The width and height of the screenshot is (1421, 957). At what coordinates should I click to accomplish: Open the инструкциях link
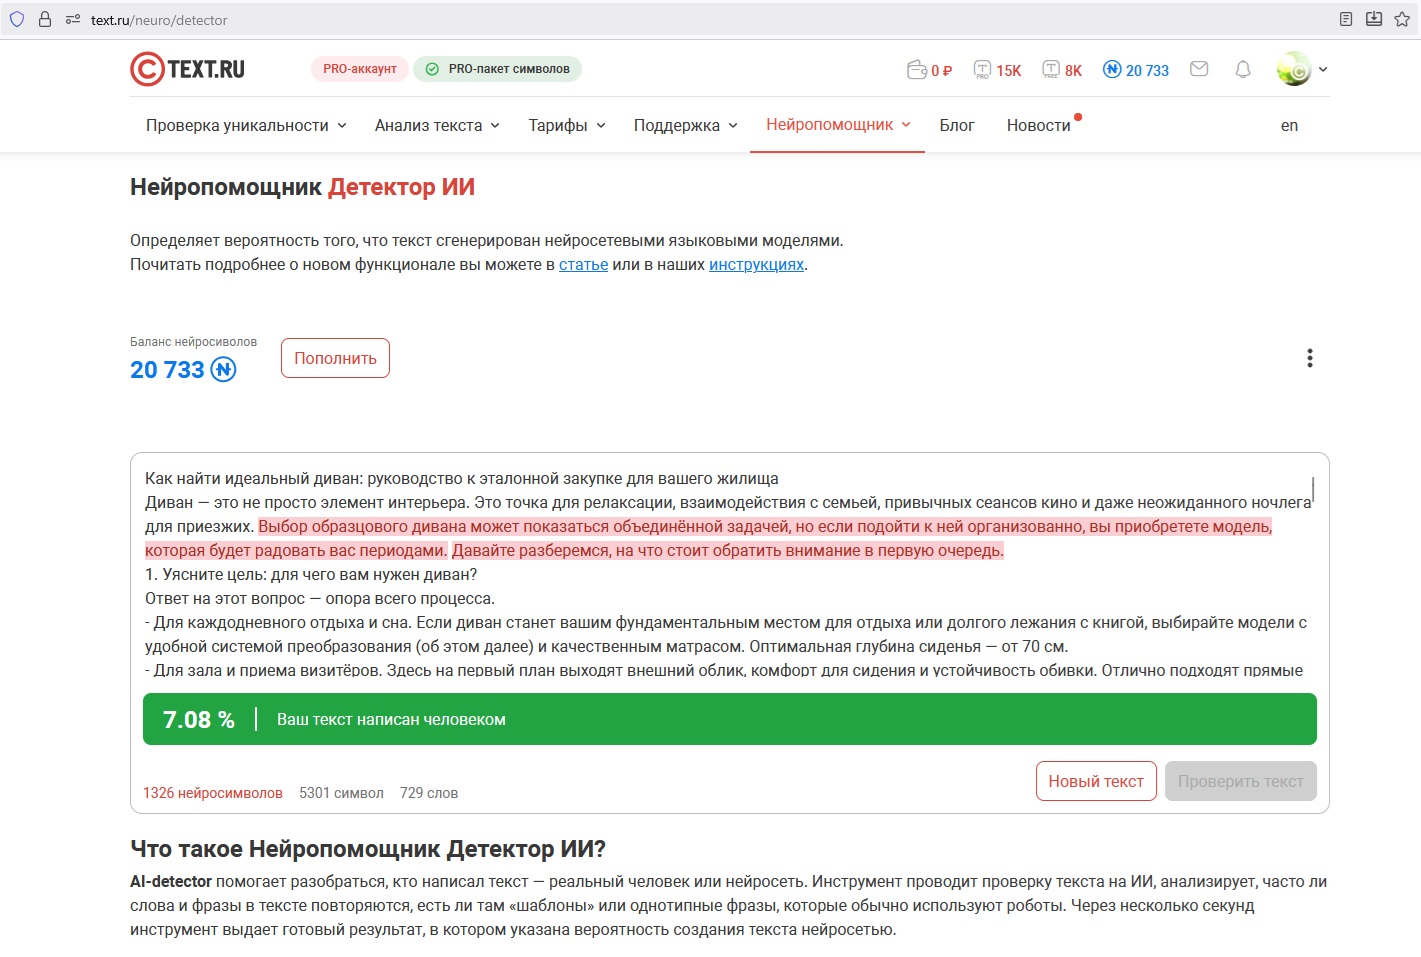pos(756,265)
